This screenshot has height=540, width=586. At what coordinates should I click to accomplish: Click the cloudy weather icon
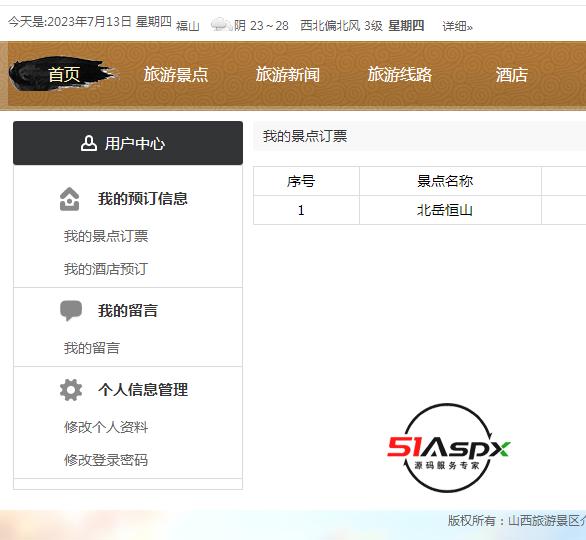pos(222,25)
